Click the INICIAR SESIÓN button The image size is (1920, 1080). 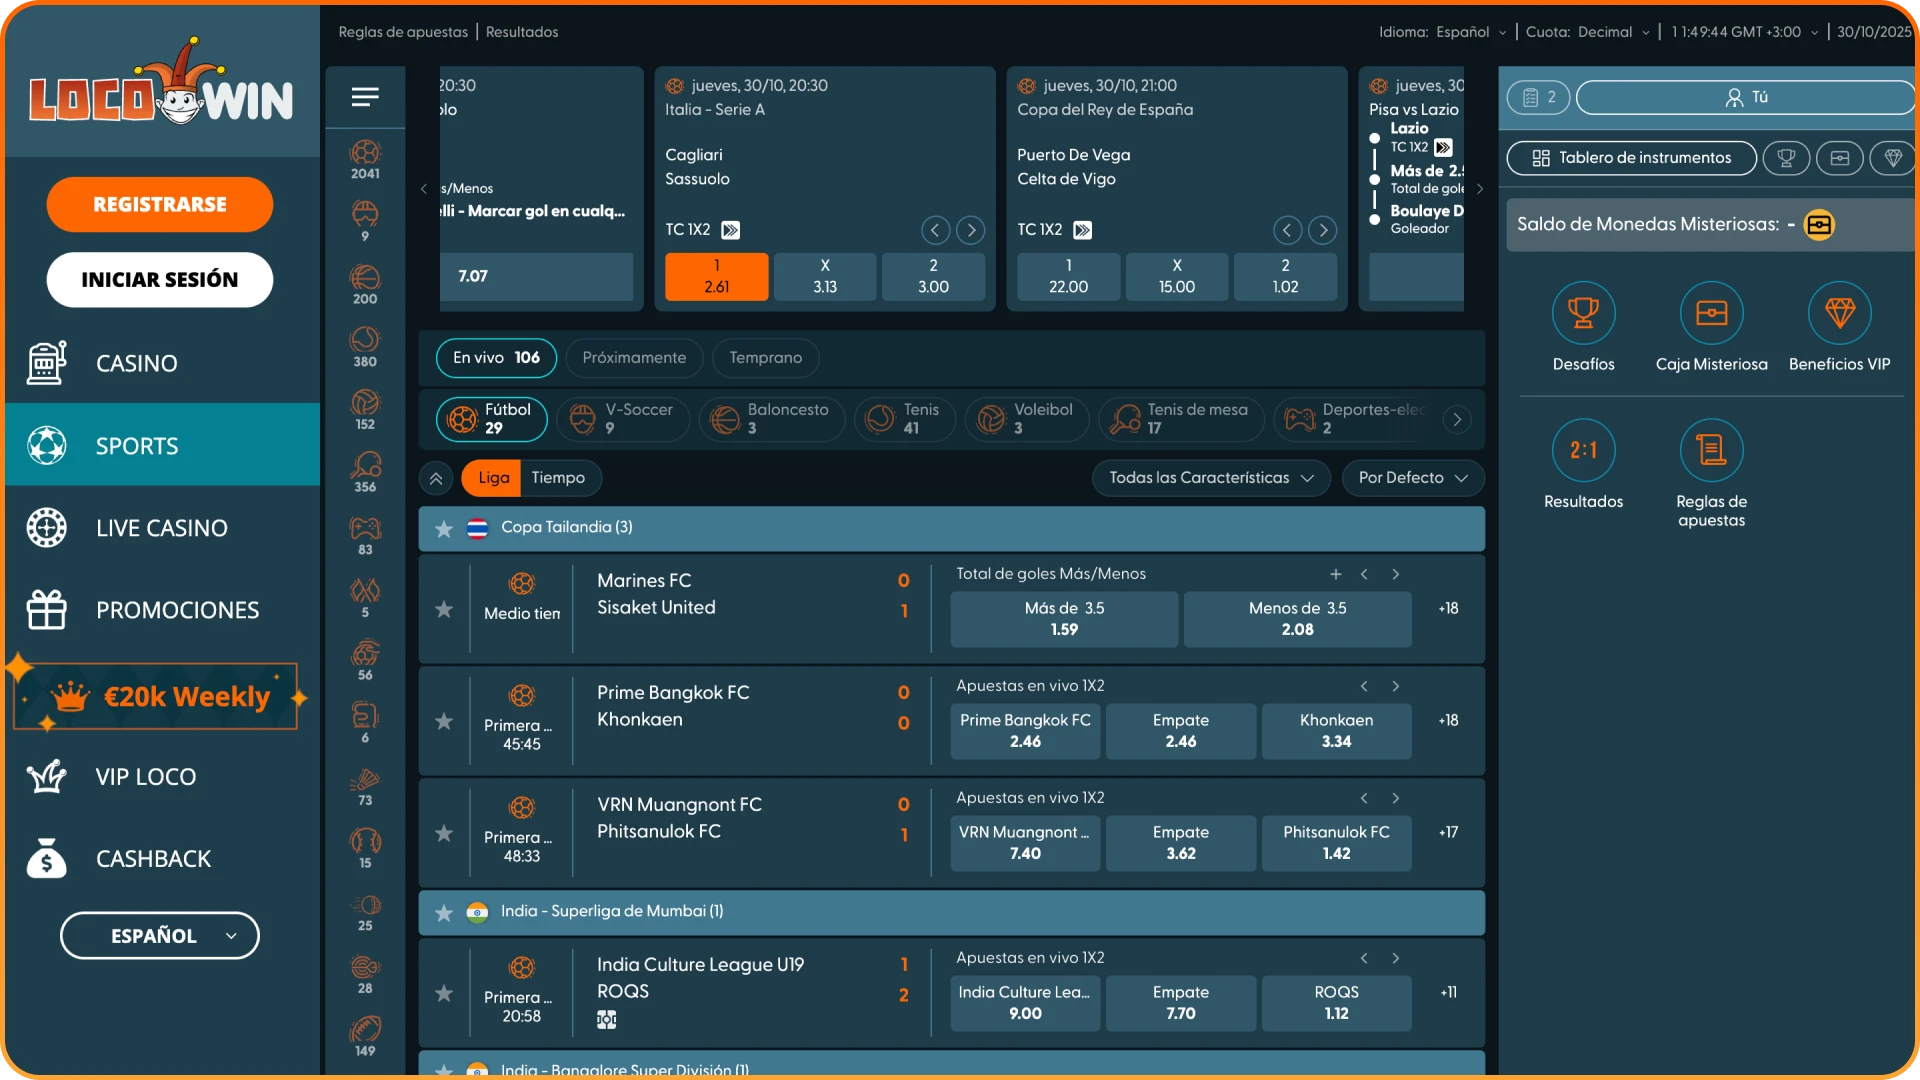160,279
